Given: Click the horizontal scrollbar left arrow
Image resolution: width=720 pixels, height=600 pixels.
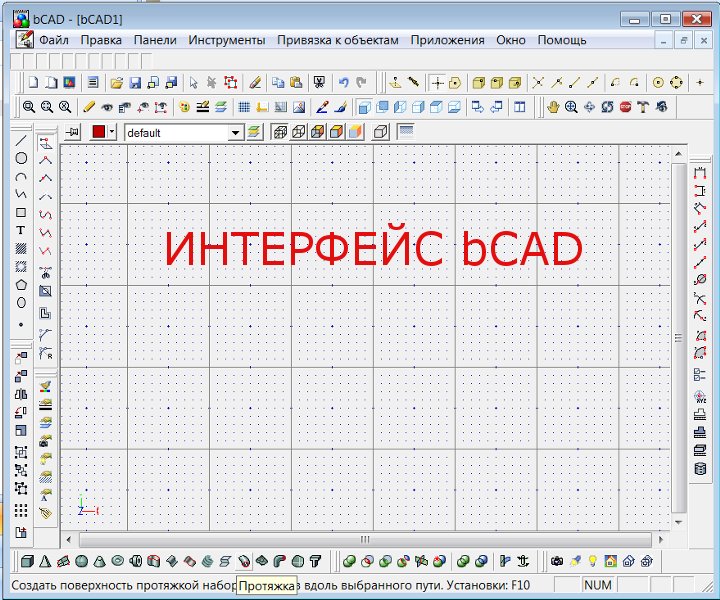Looking at the screenshot, I should (x=69, y=539).
